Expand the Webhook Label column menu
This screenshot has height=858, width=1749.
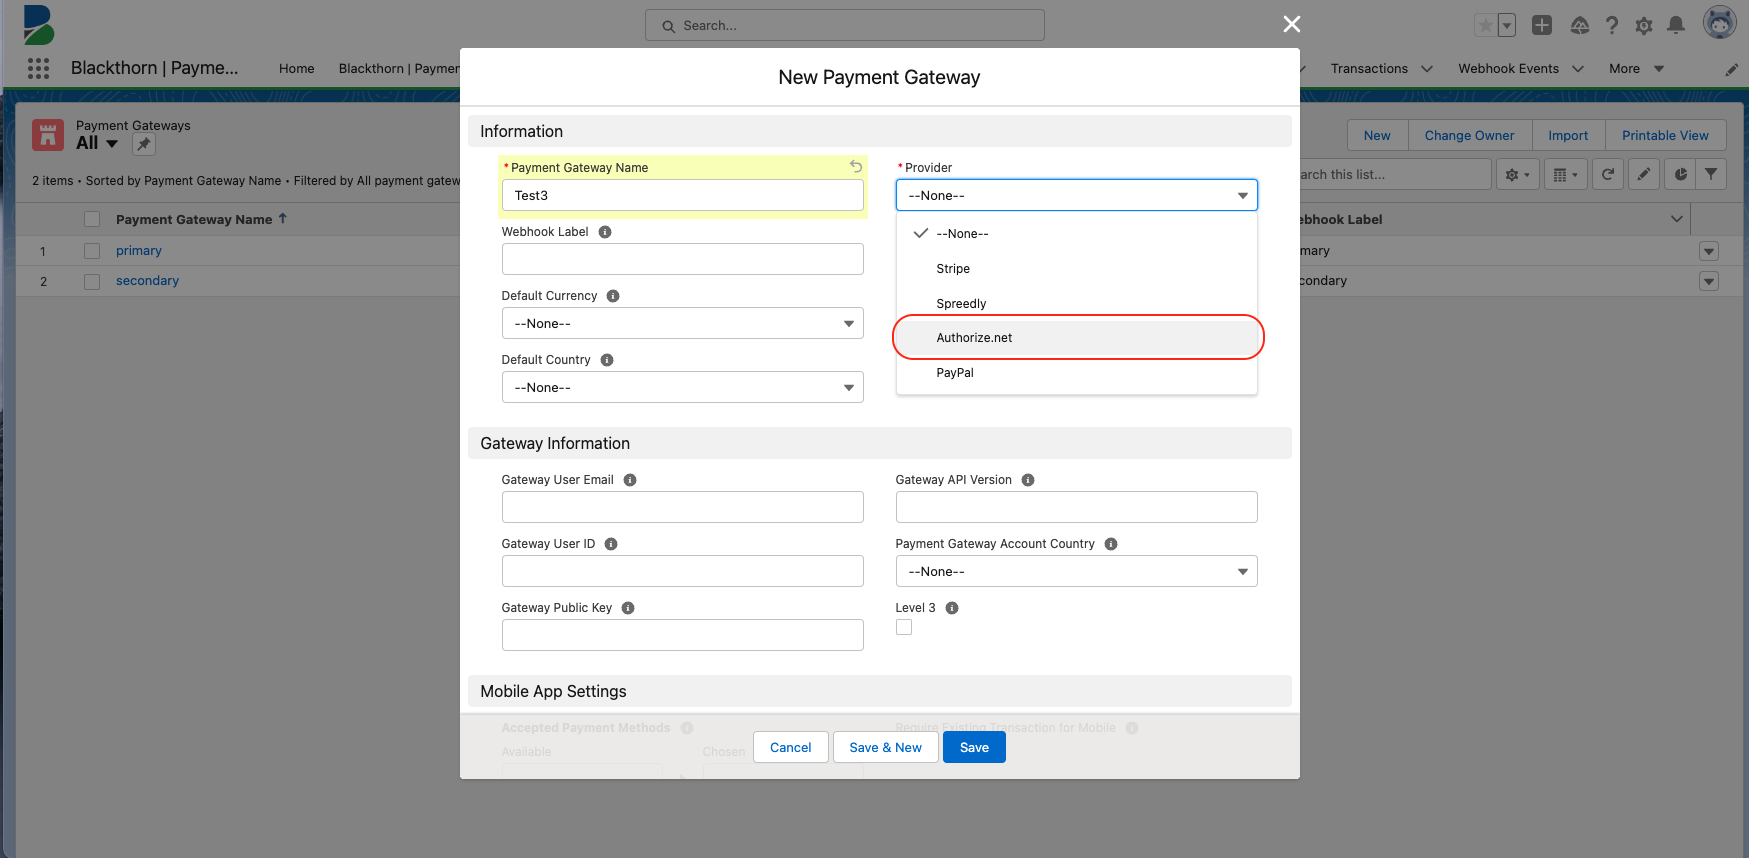[1677, 219]
